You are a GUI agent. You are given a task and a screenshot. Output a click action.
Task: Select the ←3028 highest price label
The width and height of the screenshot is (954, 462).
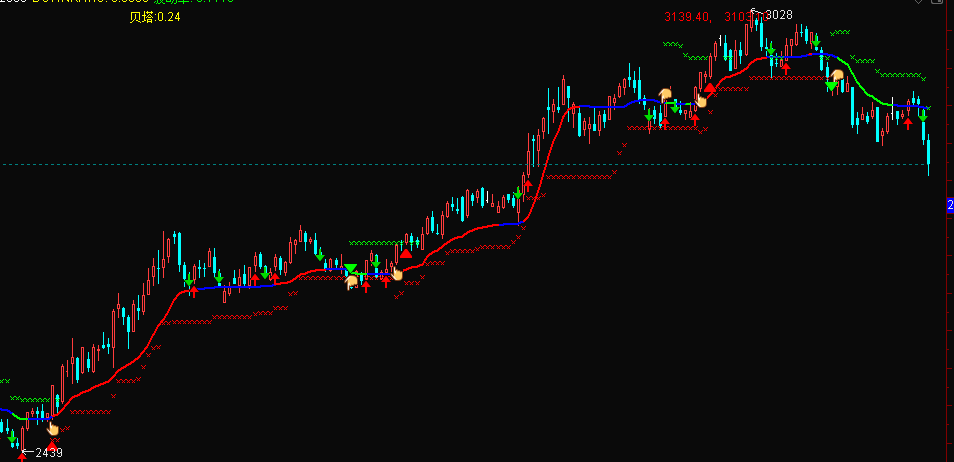coord(771,14)
